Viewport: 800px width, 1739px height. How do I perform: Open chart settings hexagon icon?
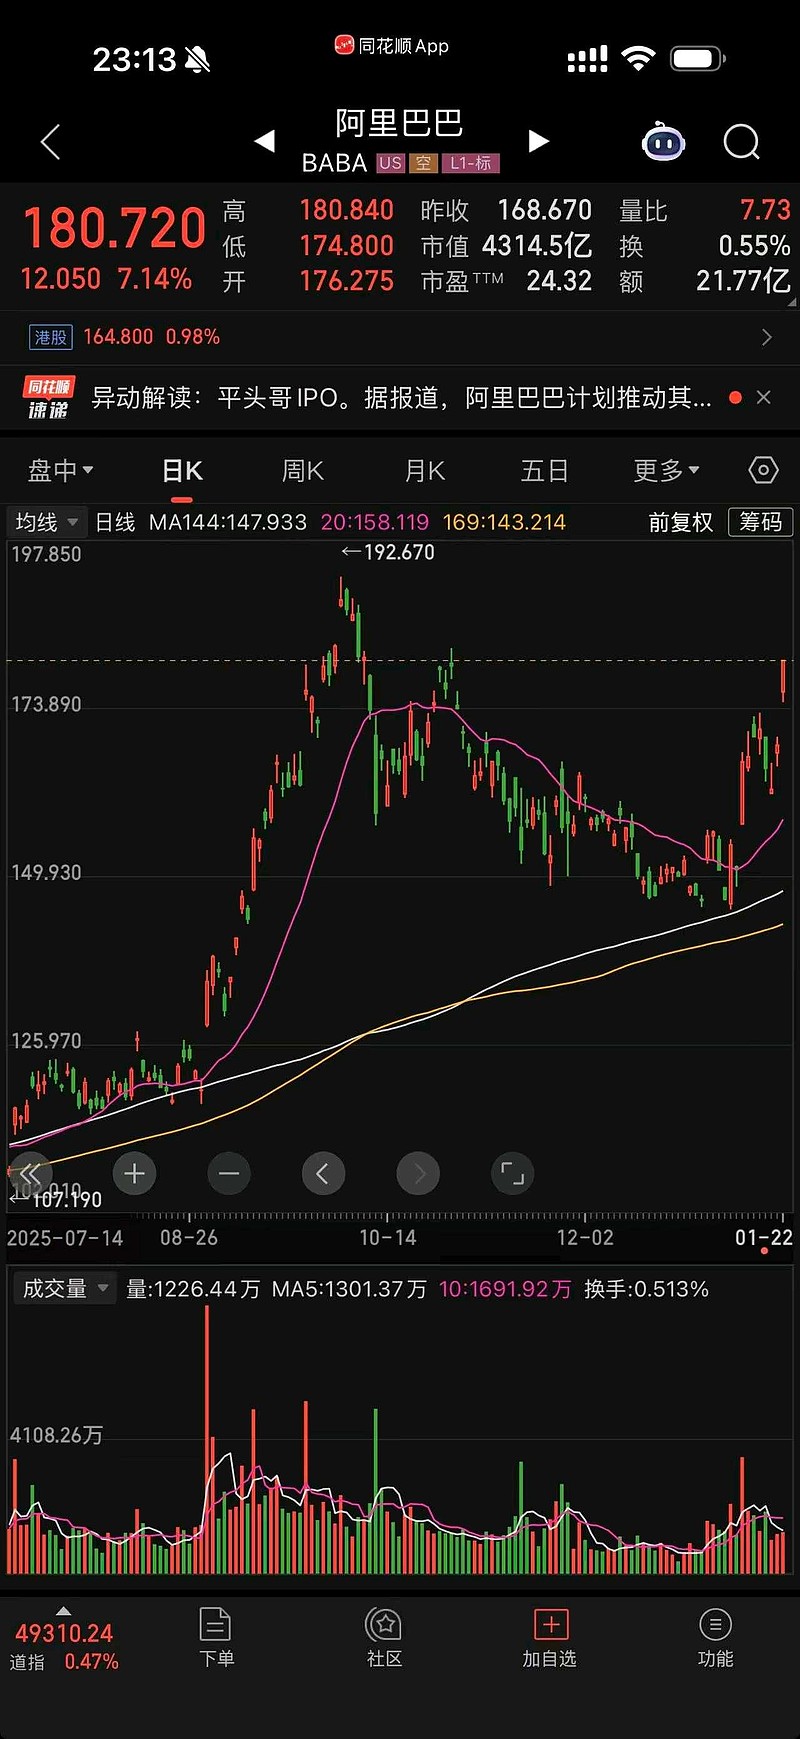[763, 470]
